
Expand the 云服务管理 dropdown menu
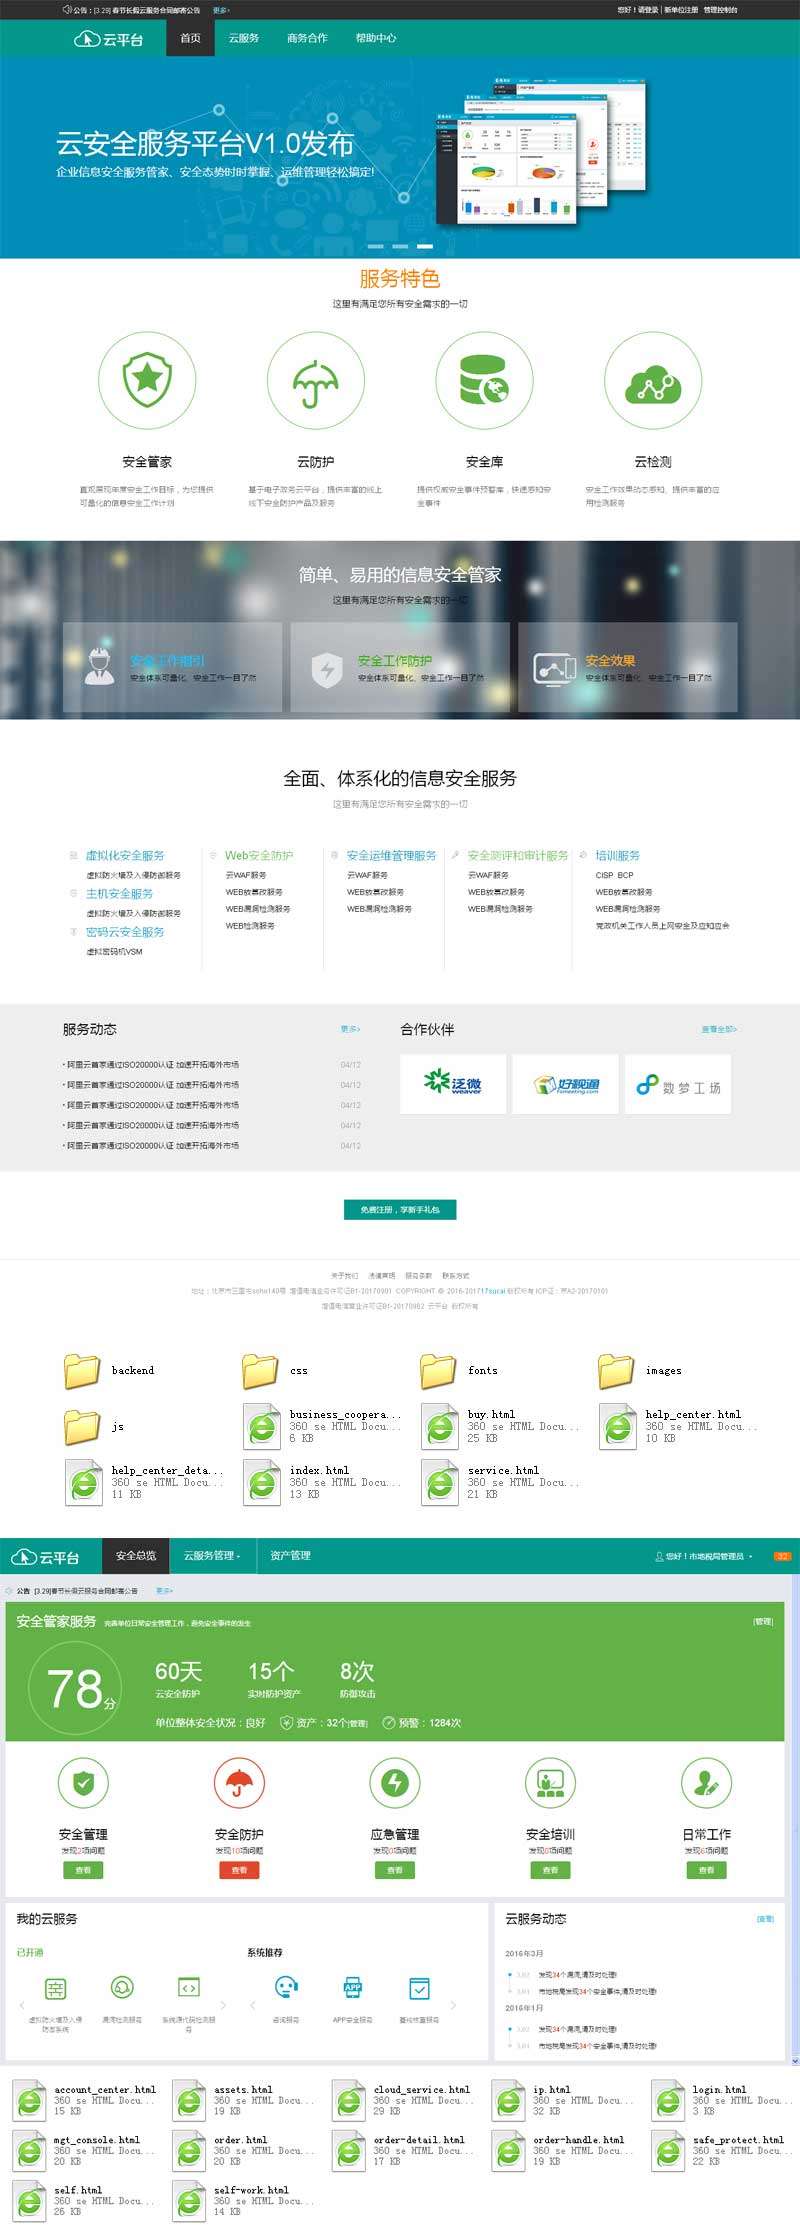(212, 1556)
